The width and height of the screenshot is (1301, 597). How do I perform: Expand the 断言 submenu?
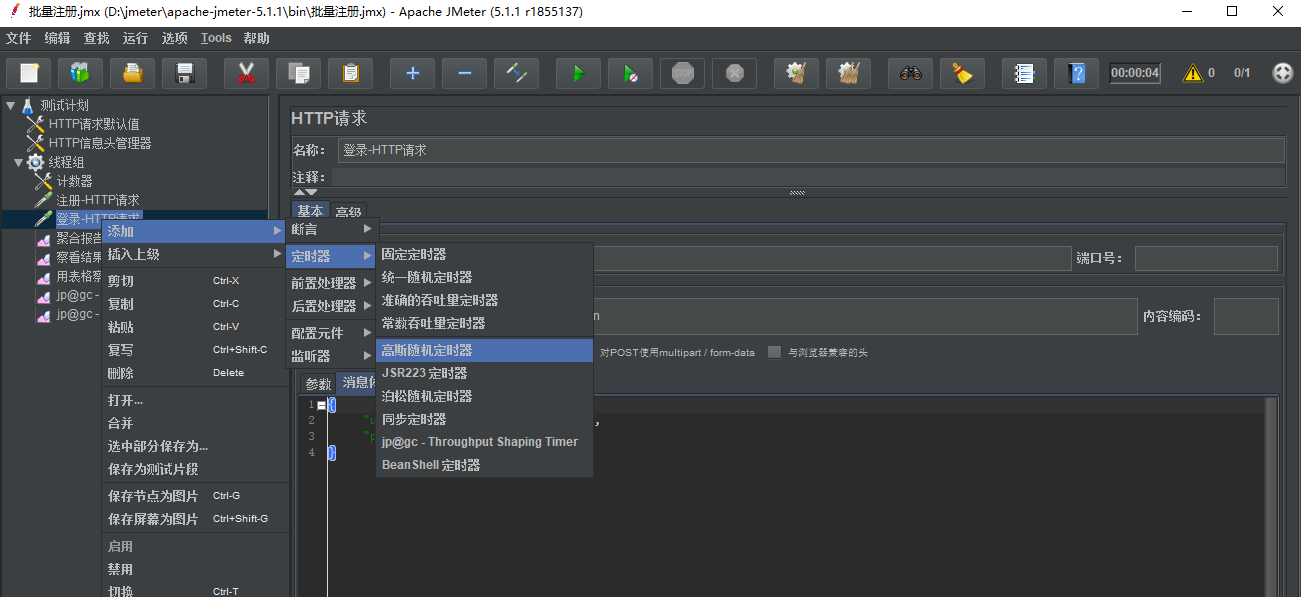[332, 230]
